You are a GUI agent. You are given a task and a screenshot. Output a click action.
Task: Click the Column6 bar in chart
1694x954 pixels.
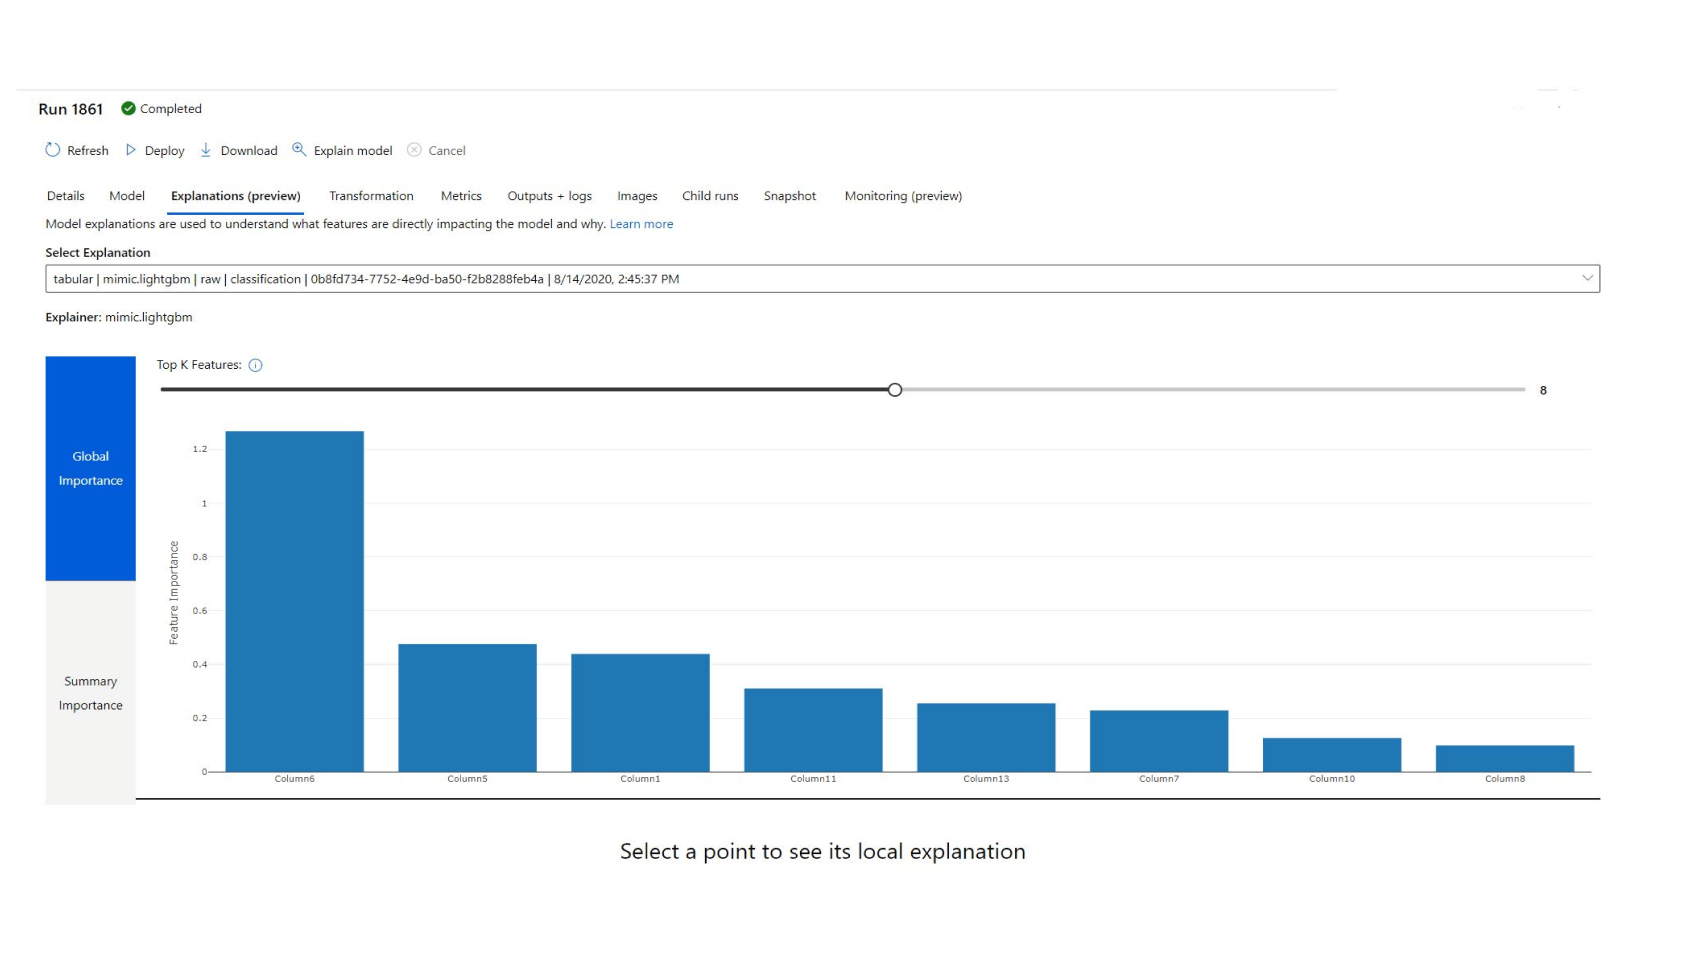click(295, 601)
